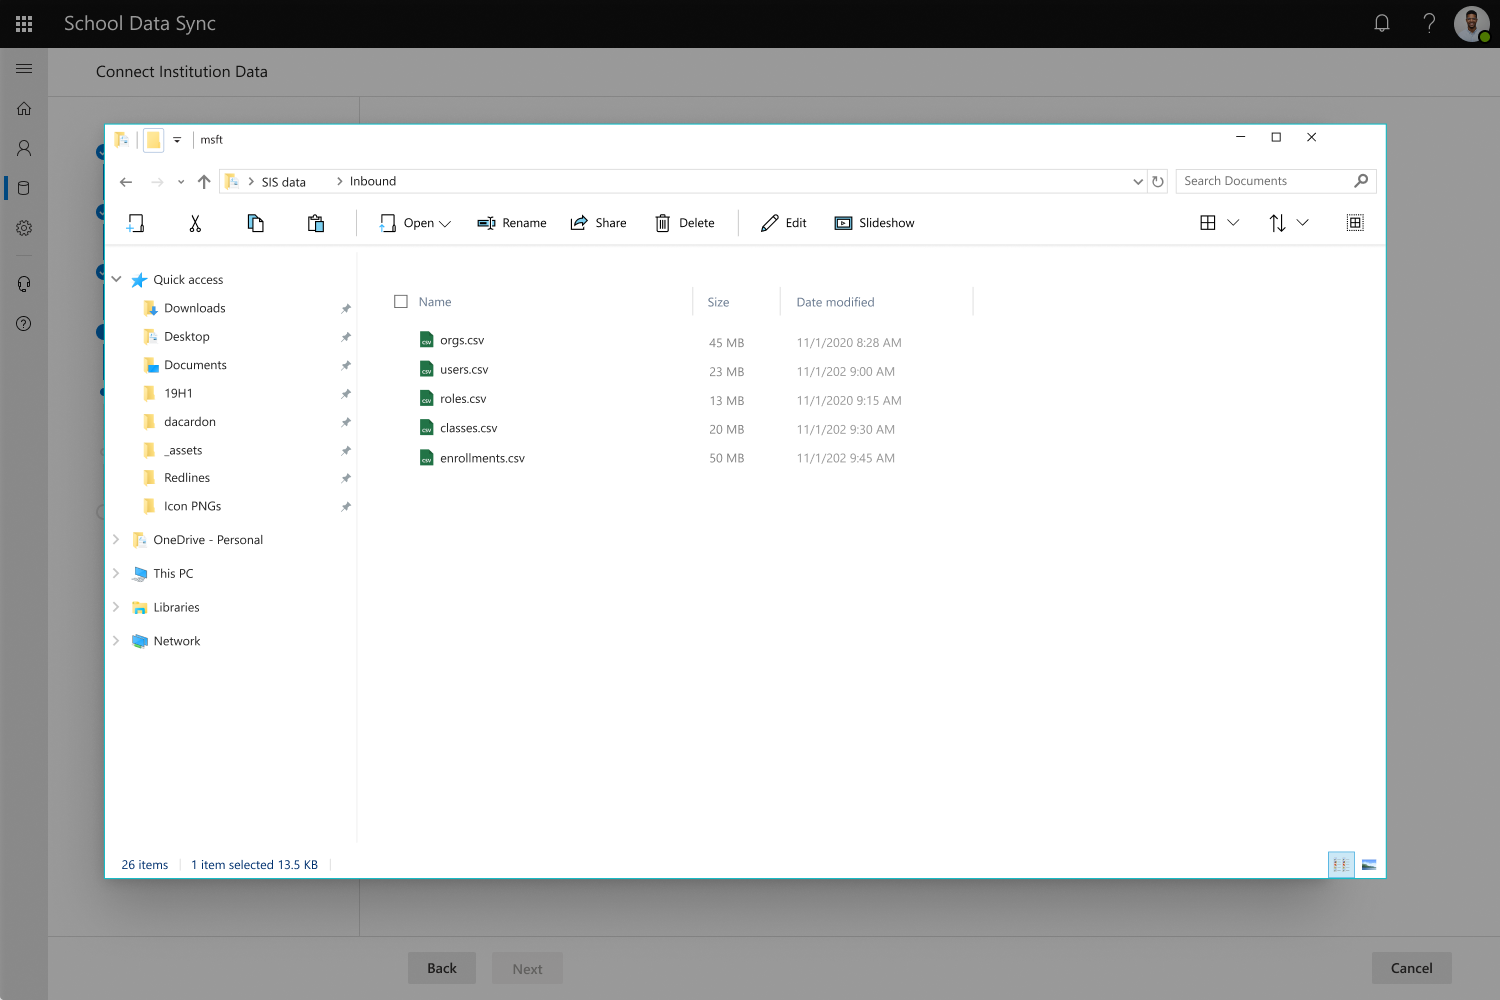Image resolution: width=1500 pixels, height=1000 pixels.
Task: Click Inbound in the address breadcrumb
Action: pyautogui.click(x=373, y=181)
